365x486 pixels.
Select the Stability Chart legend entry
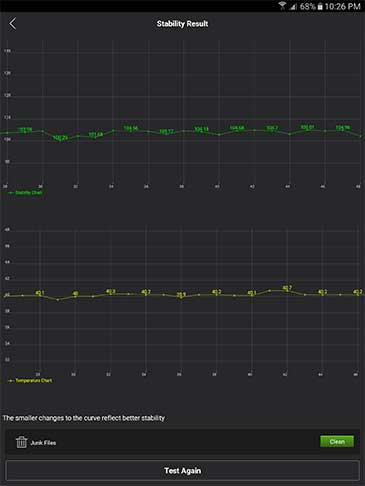[x=25, y=193]
